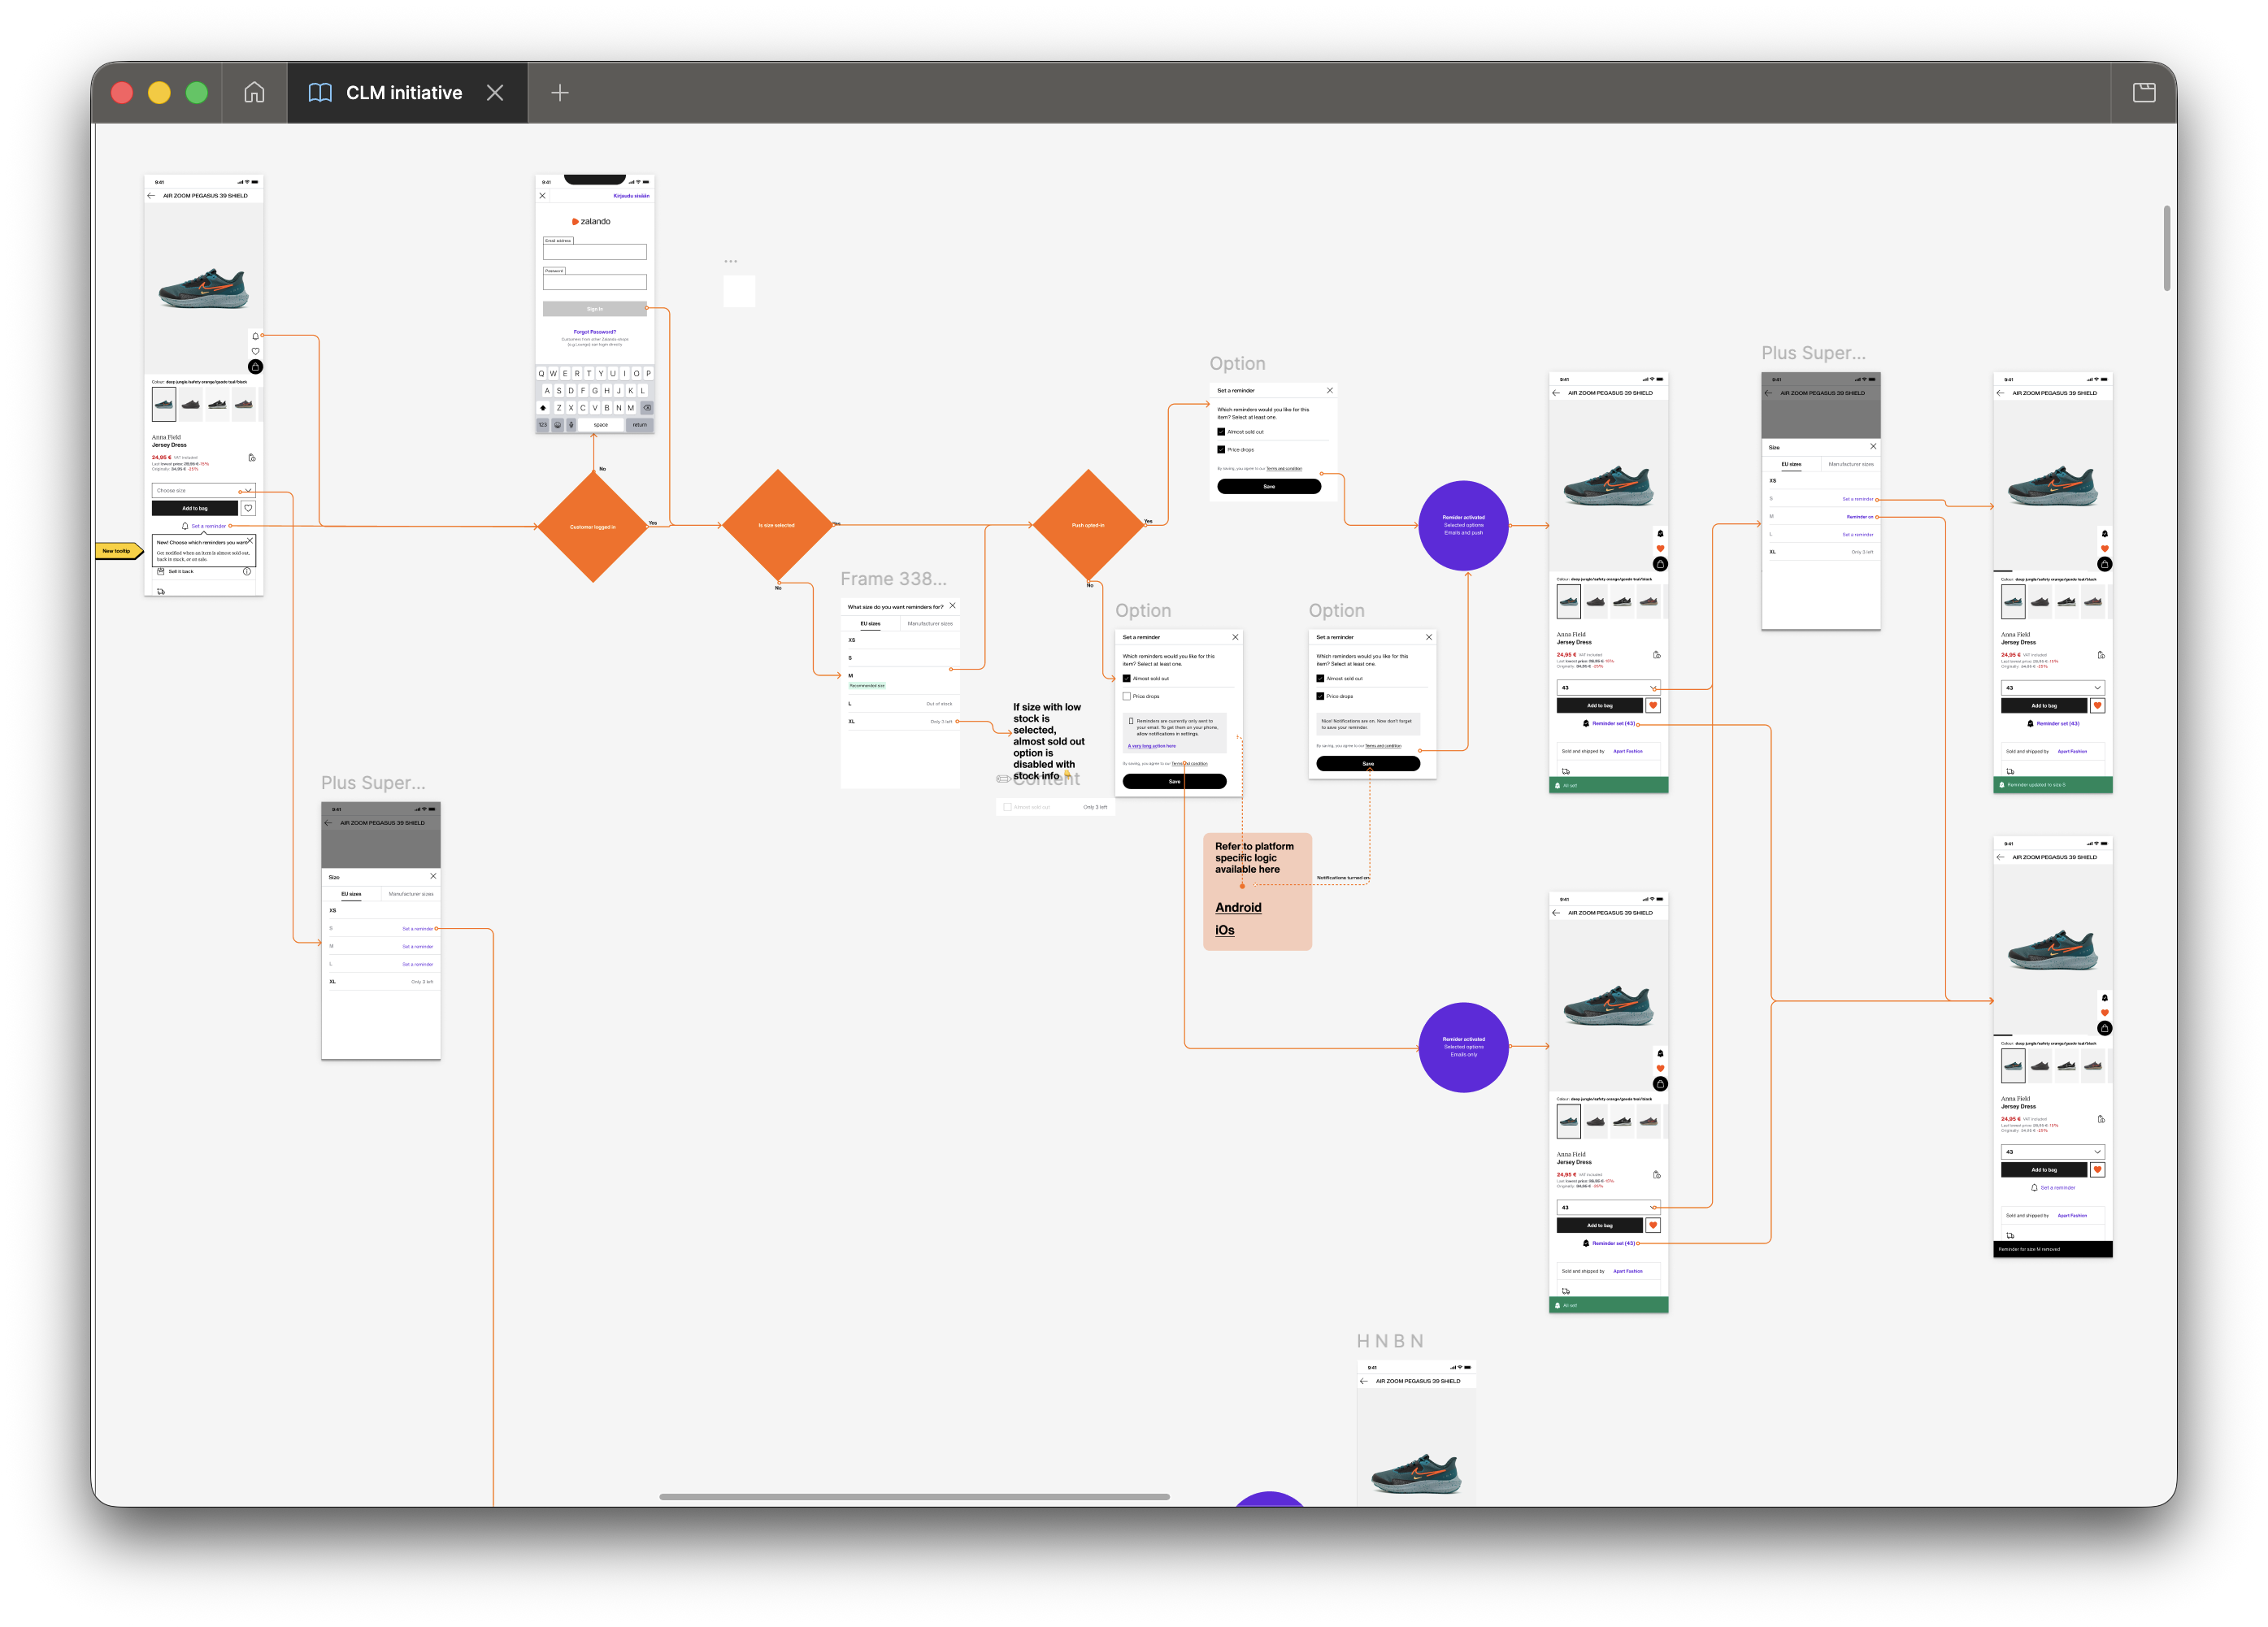Screen dimensions: 2268x1627
Task: Click disabled 'Almost sold out' checkbox beside 'Only 3 left'
Action: 1007,807
